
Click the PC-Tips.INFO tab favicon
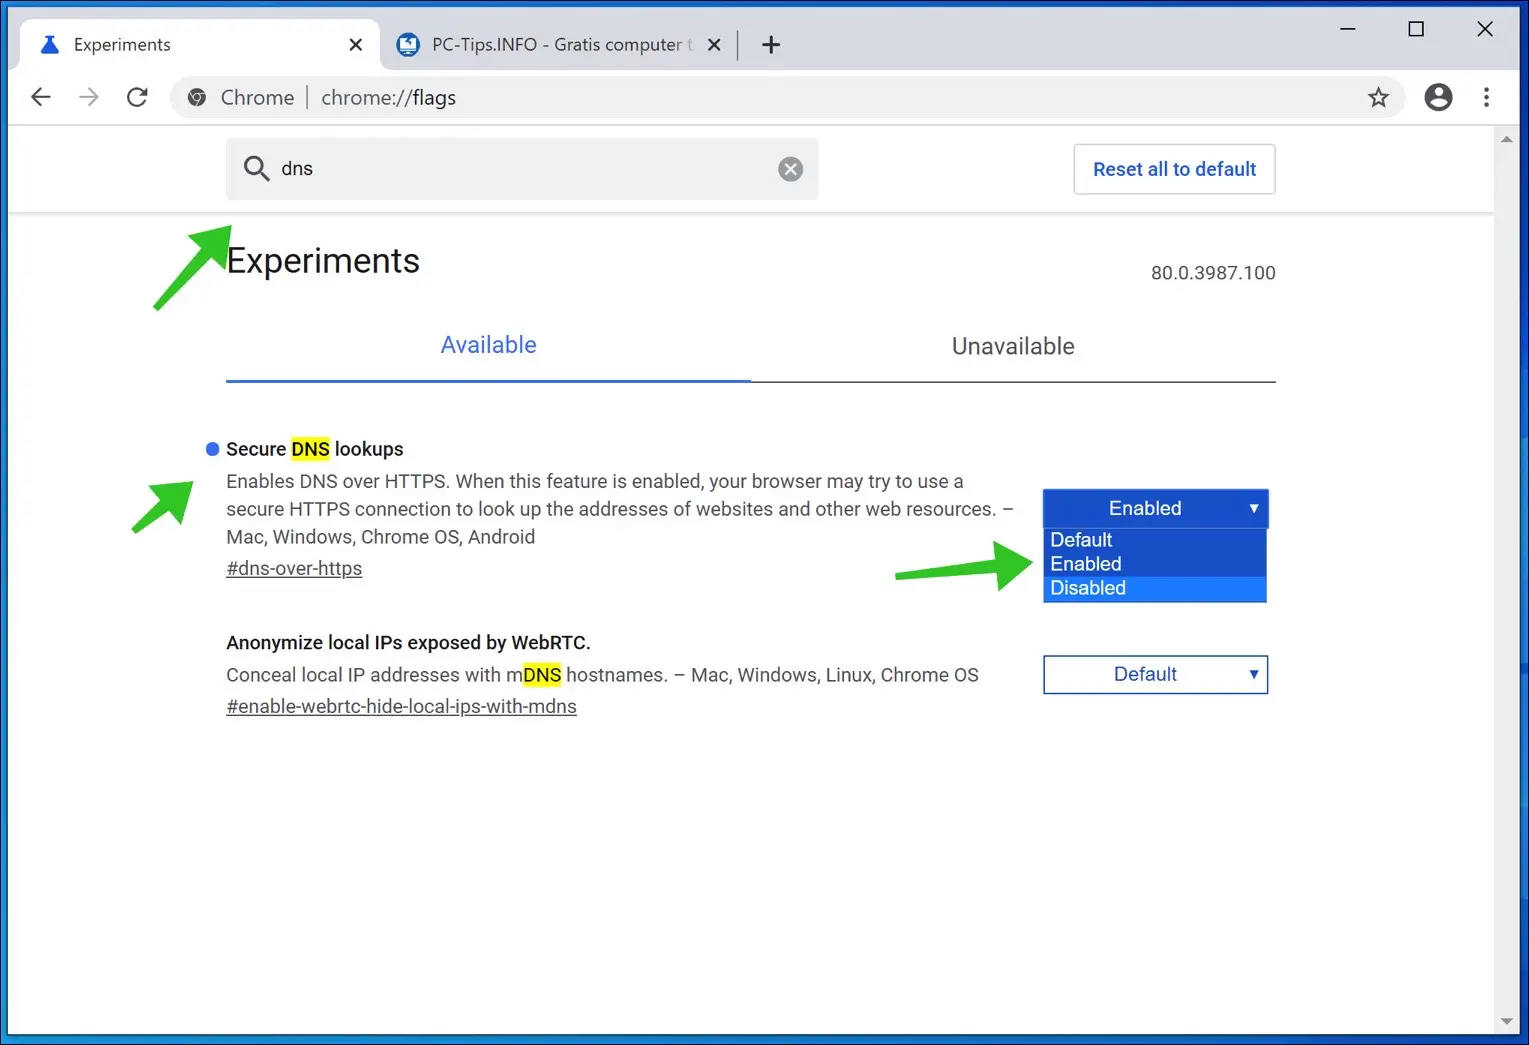point(408,44)
